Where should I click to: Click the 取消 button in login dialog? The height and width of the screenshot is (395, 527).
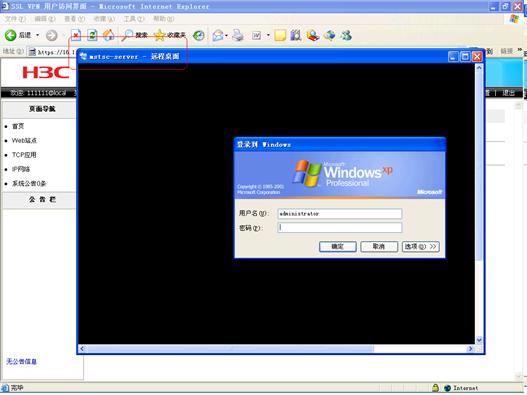[x=379, y=247]
